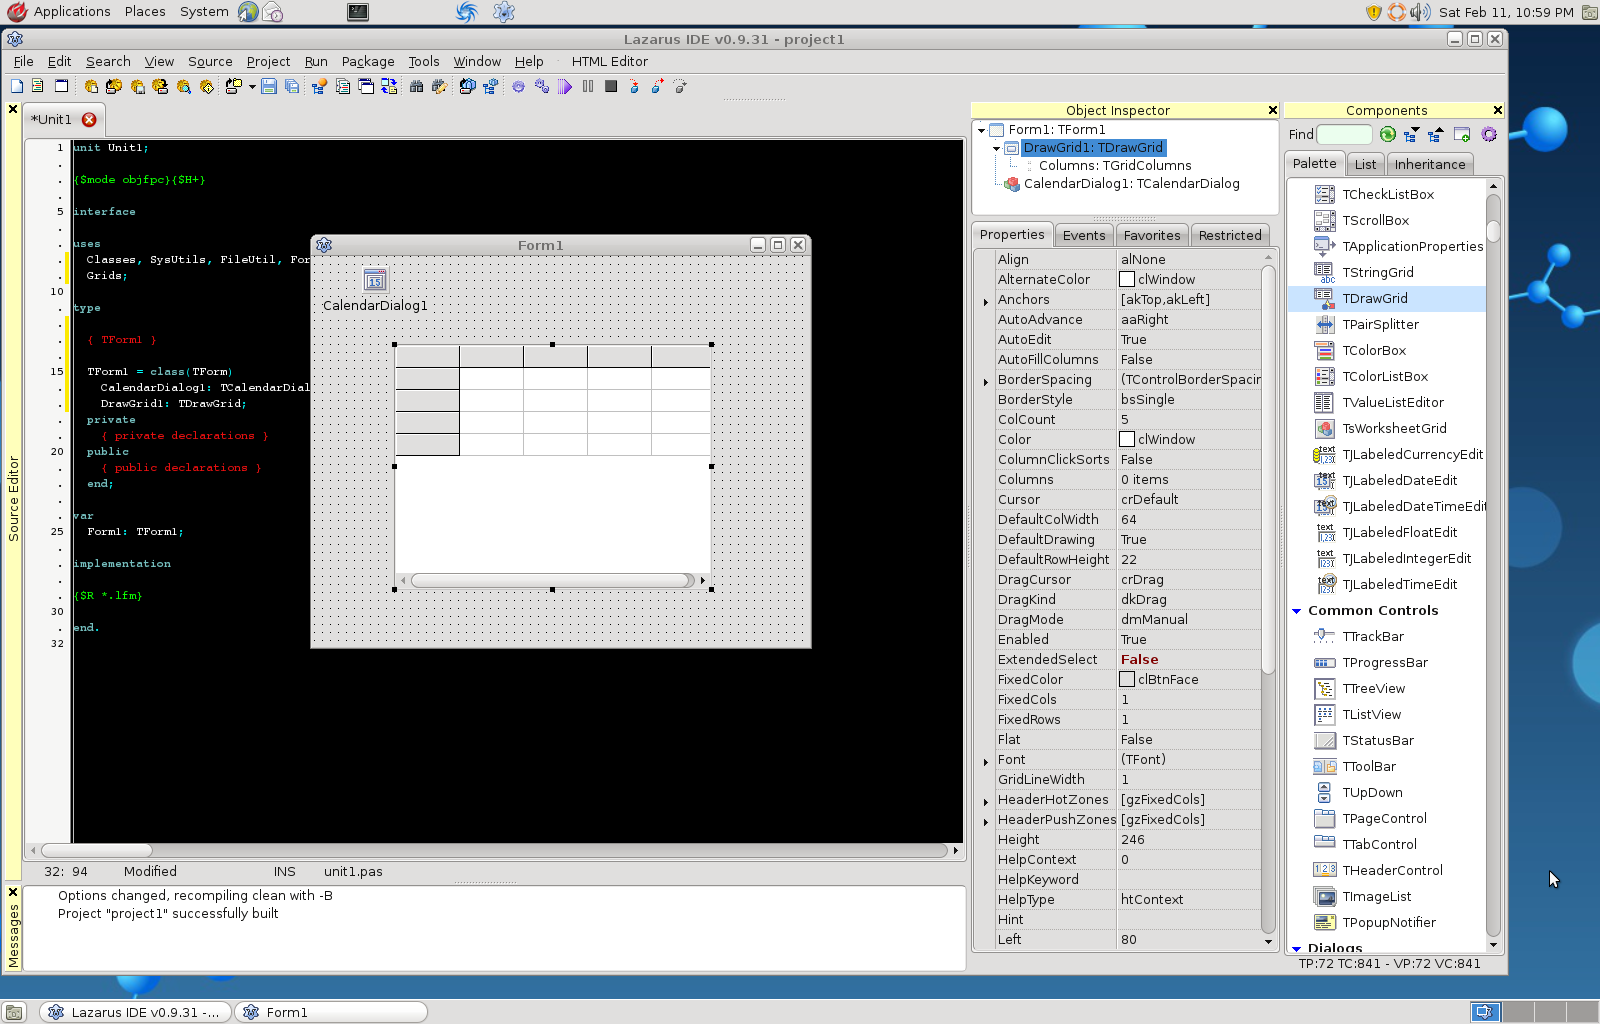1600x1024 pixels.
Task: Click the purple gear icon in Components panel
Action: tap(1489, 134)
